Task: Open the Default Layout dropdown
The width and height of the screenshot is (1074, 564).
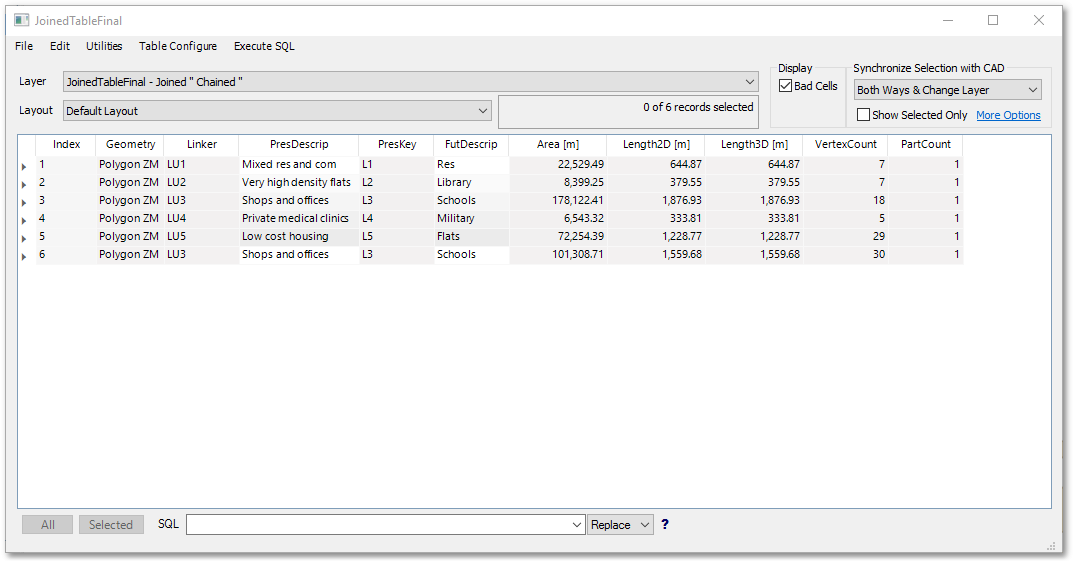Action: click(x=277, y=110)
